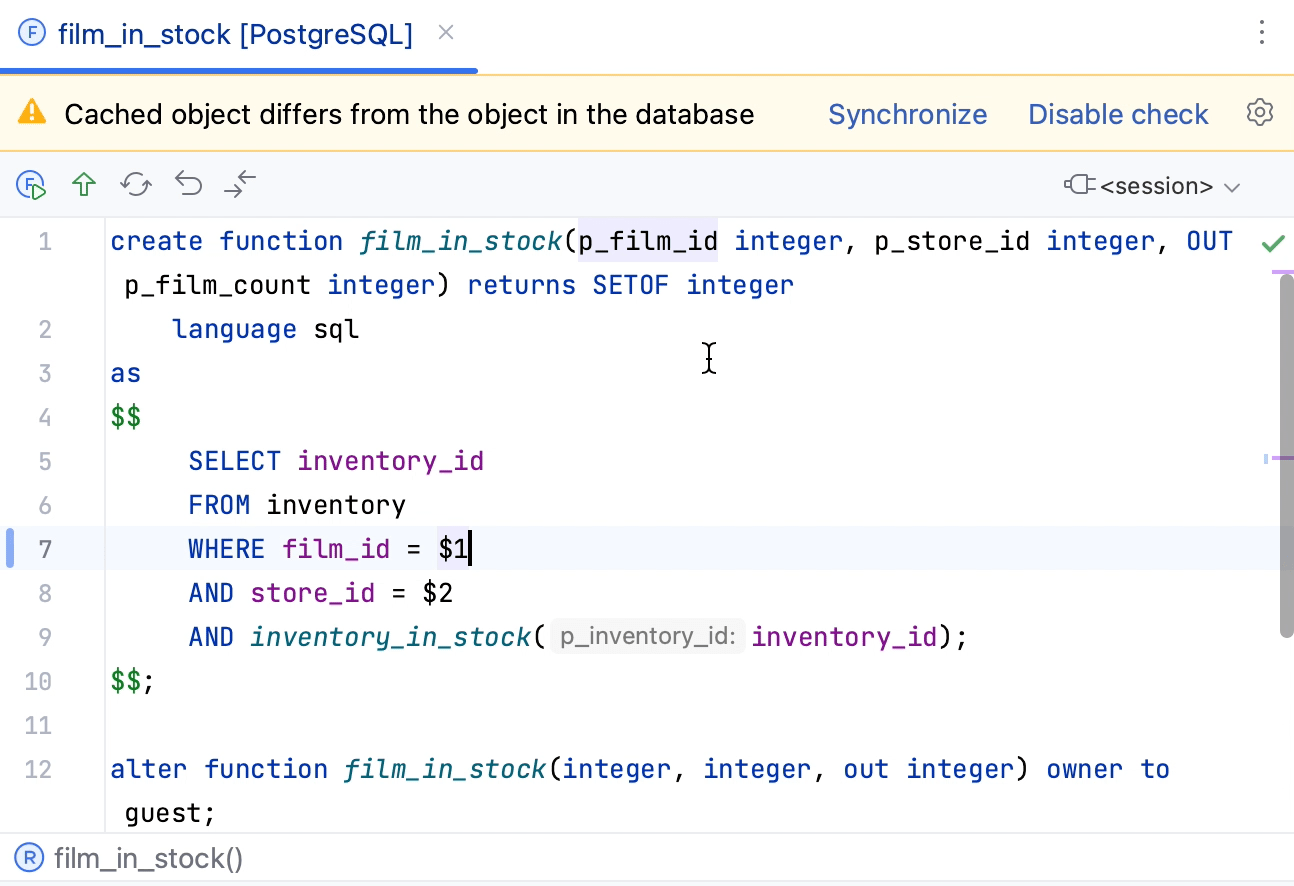Click line number 7 in the gutter

(x=45, y=548)
